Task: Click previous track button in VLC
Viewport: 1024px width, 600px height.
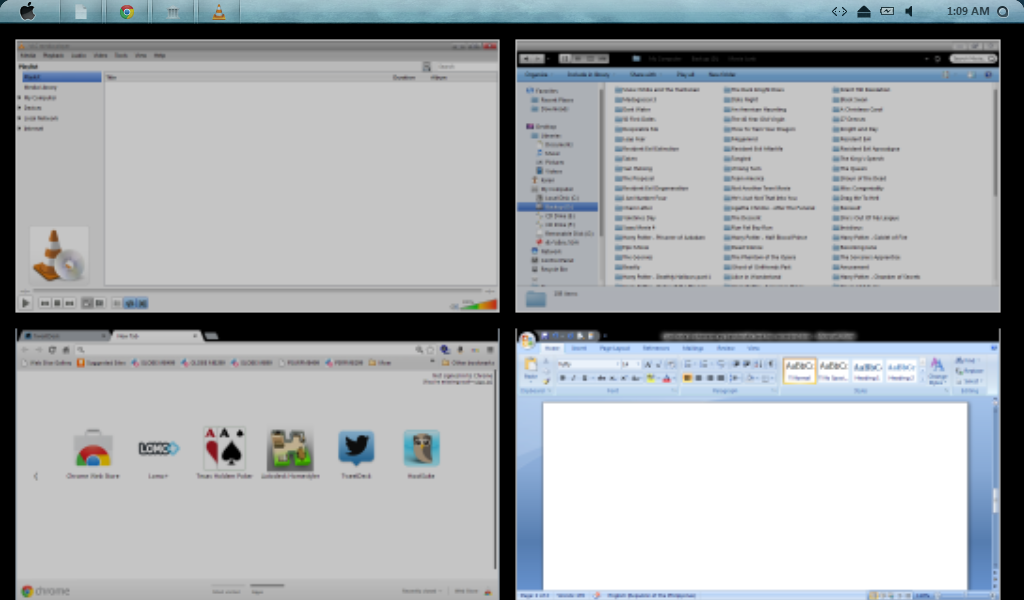Action: 45,303
